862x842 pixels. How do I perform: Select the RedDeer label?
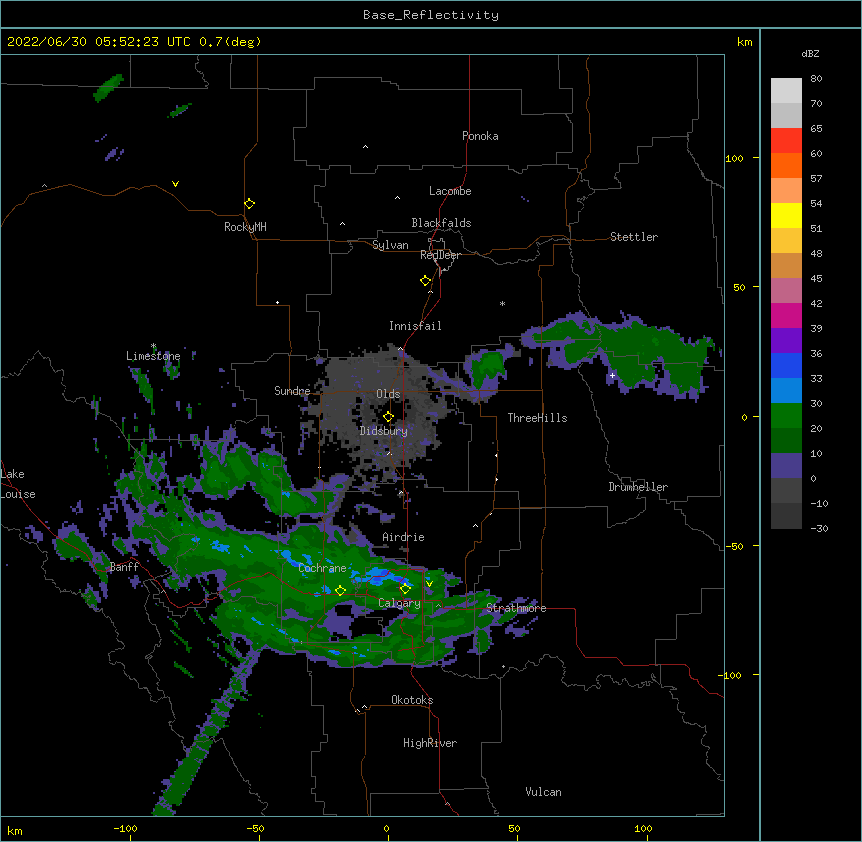tap(440, 255)
